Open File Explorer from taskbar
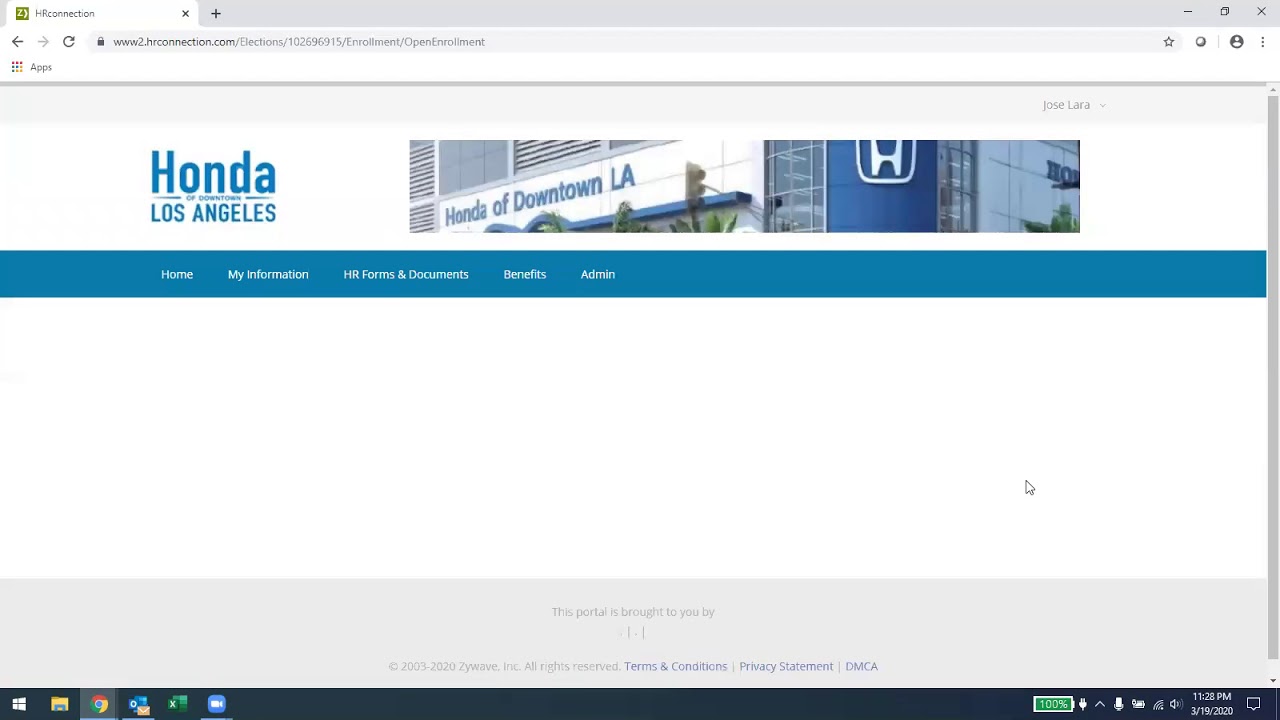 [60, 704]
